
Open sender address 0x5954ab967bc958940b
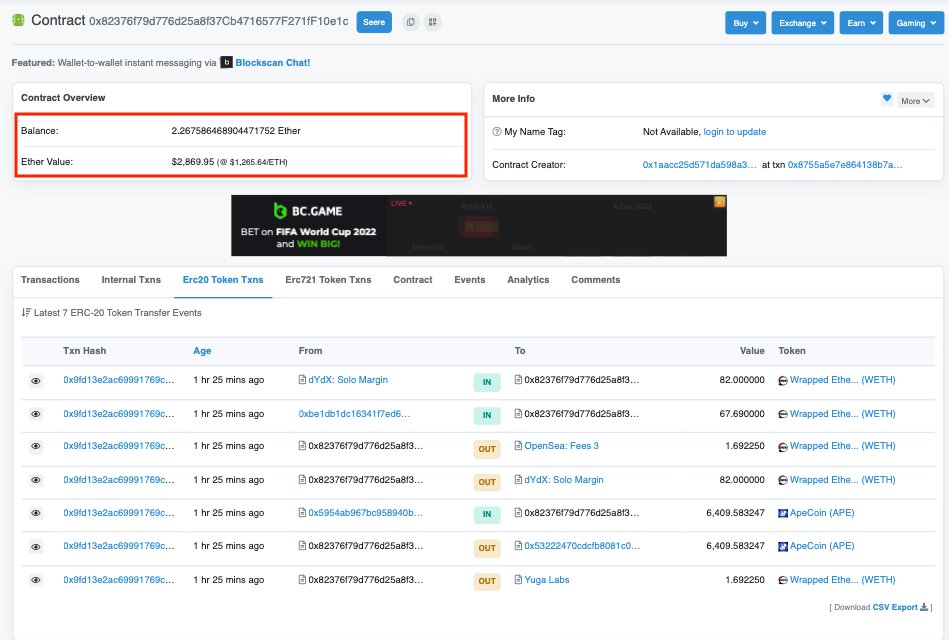pyautogui.click(x=366, y=513)
